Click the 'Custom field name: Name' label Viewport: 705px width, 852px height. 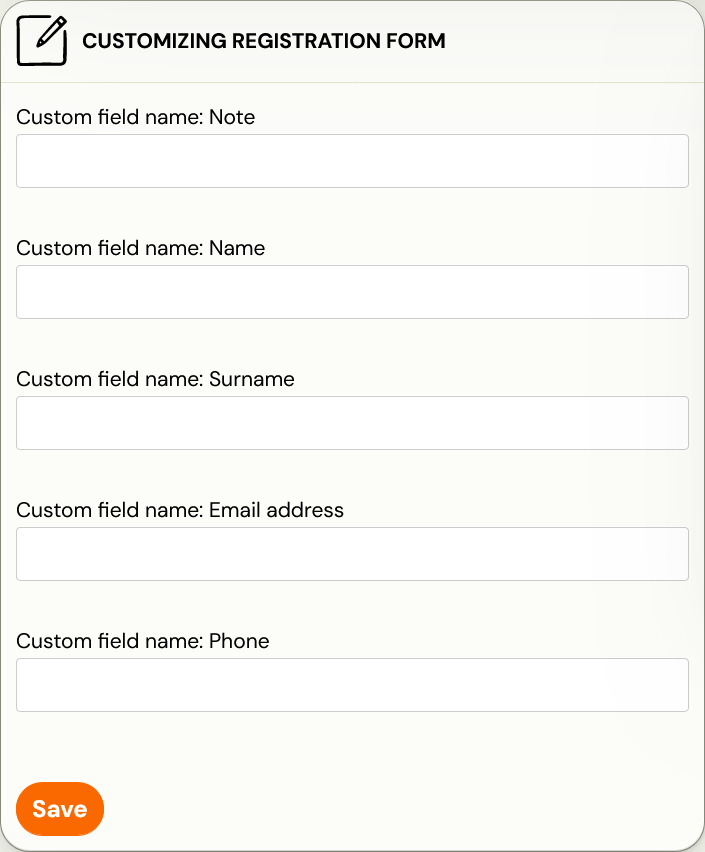click(140, 248)
